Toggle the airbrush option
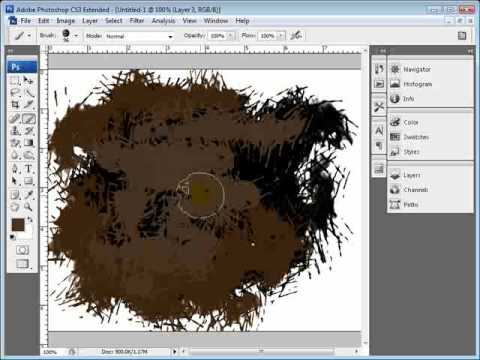This screenshot has height=360, width=480. [x=296, y=35]
